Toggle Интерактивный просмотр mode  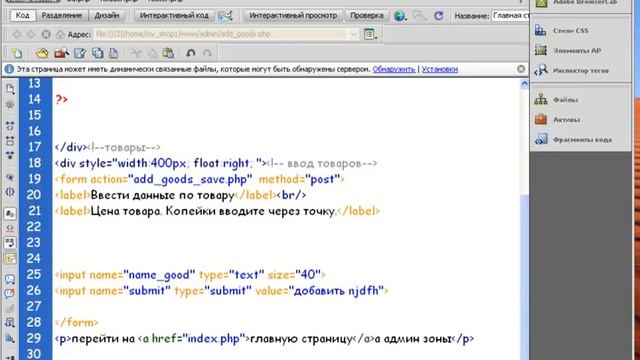(x=293, y=16)
